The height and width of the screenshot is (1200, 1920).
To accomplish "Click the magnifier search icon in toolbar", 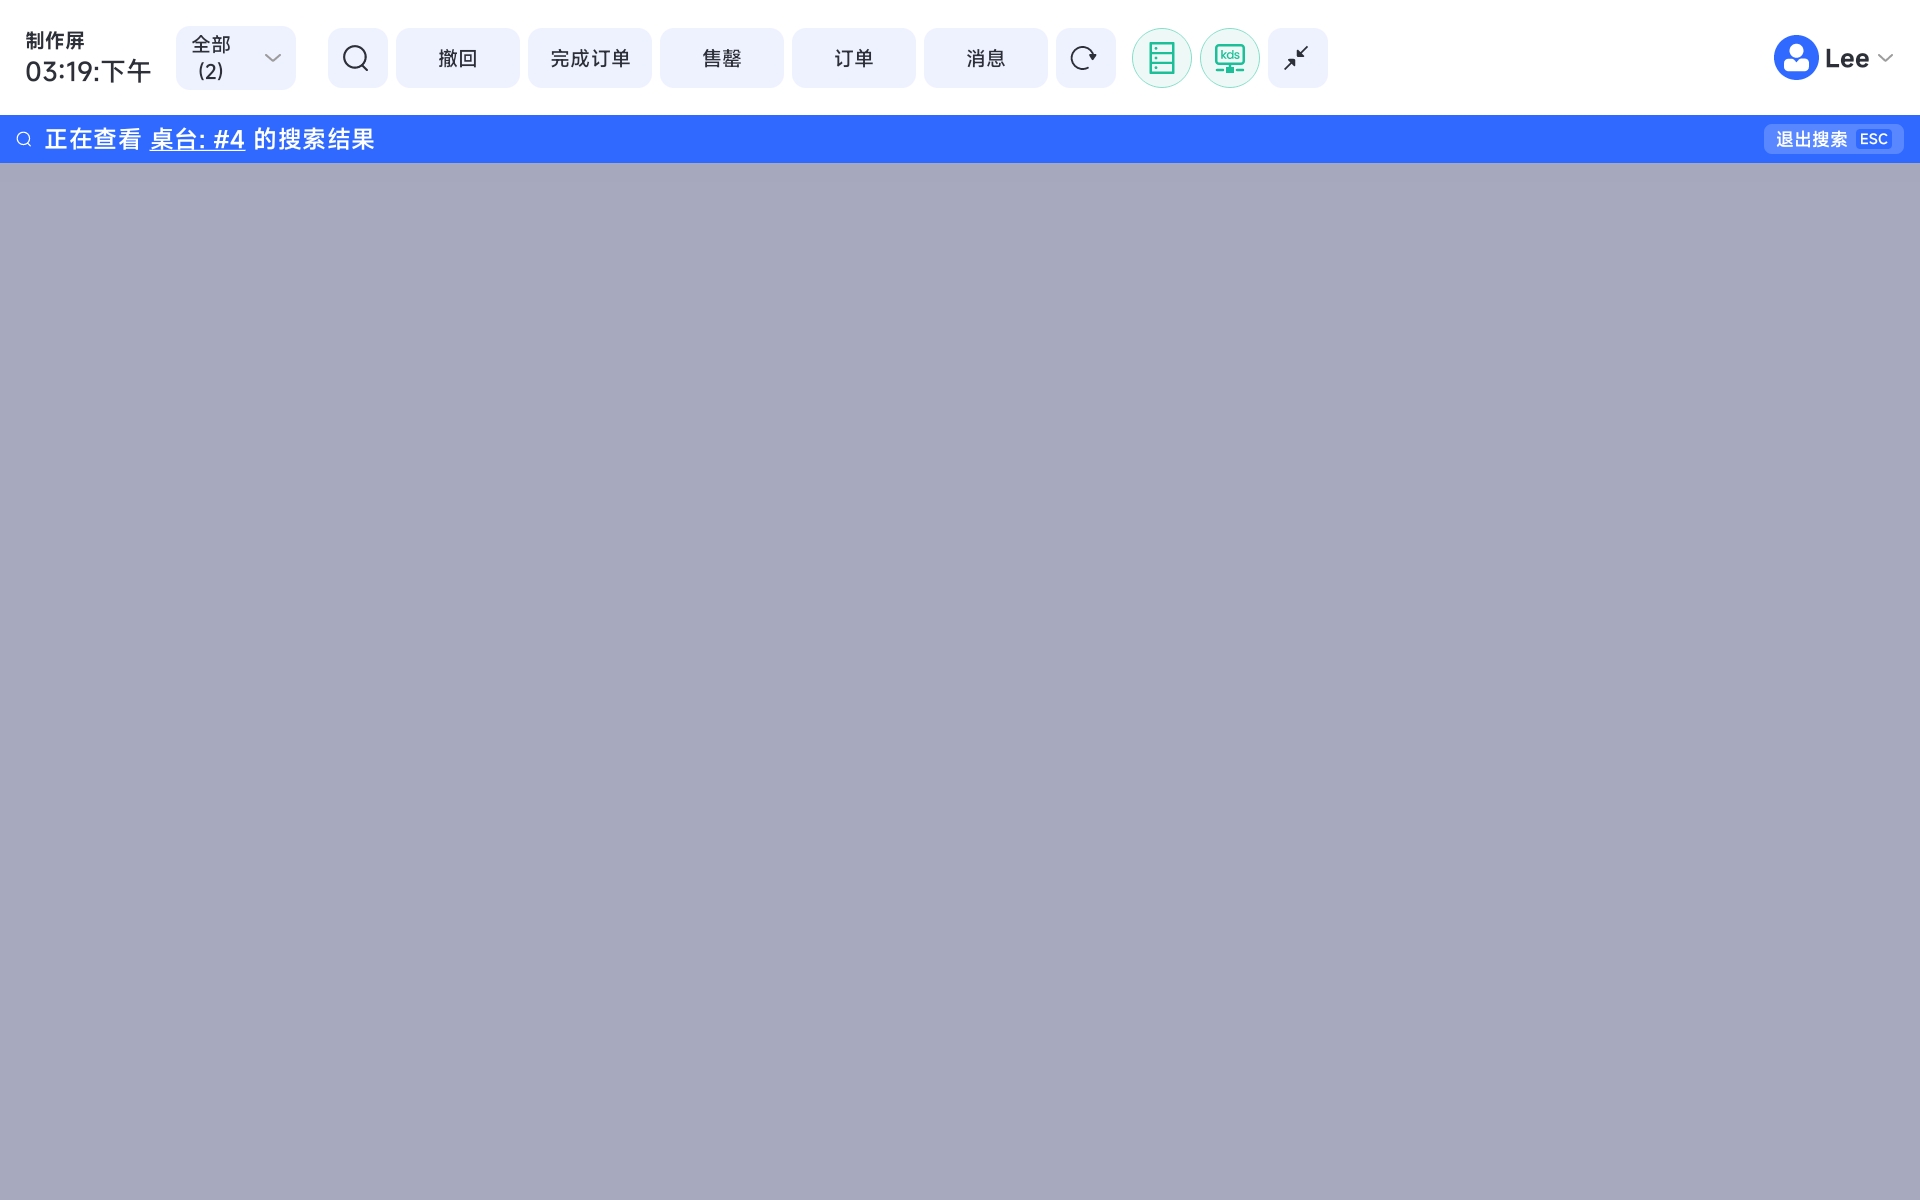I will point(357,58).
